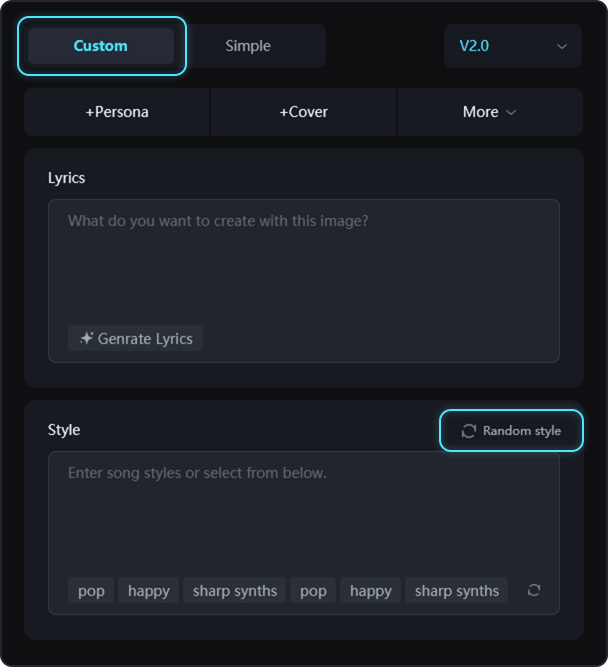Click the circular arrows icon beside Random style
Screen dimensions: 608x667
(468, 431)
